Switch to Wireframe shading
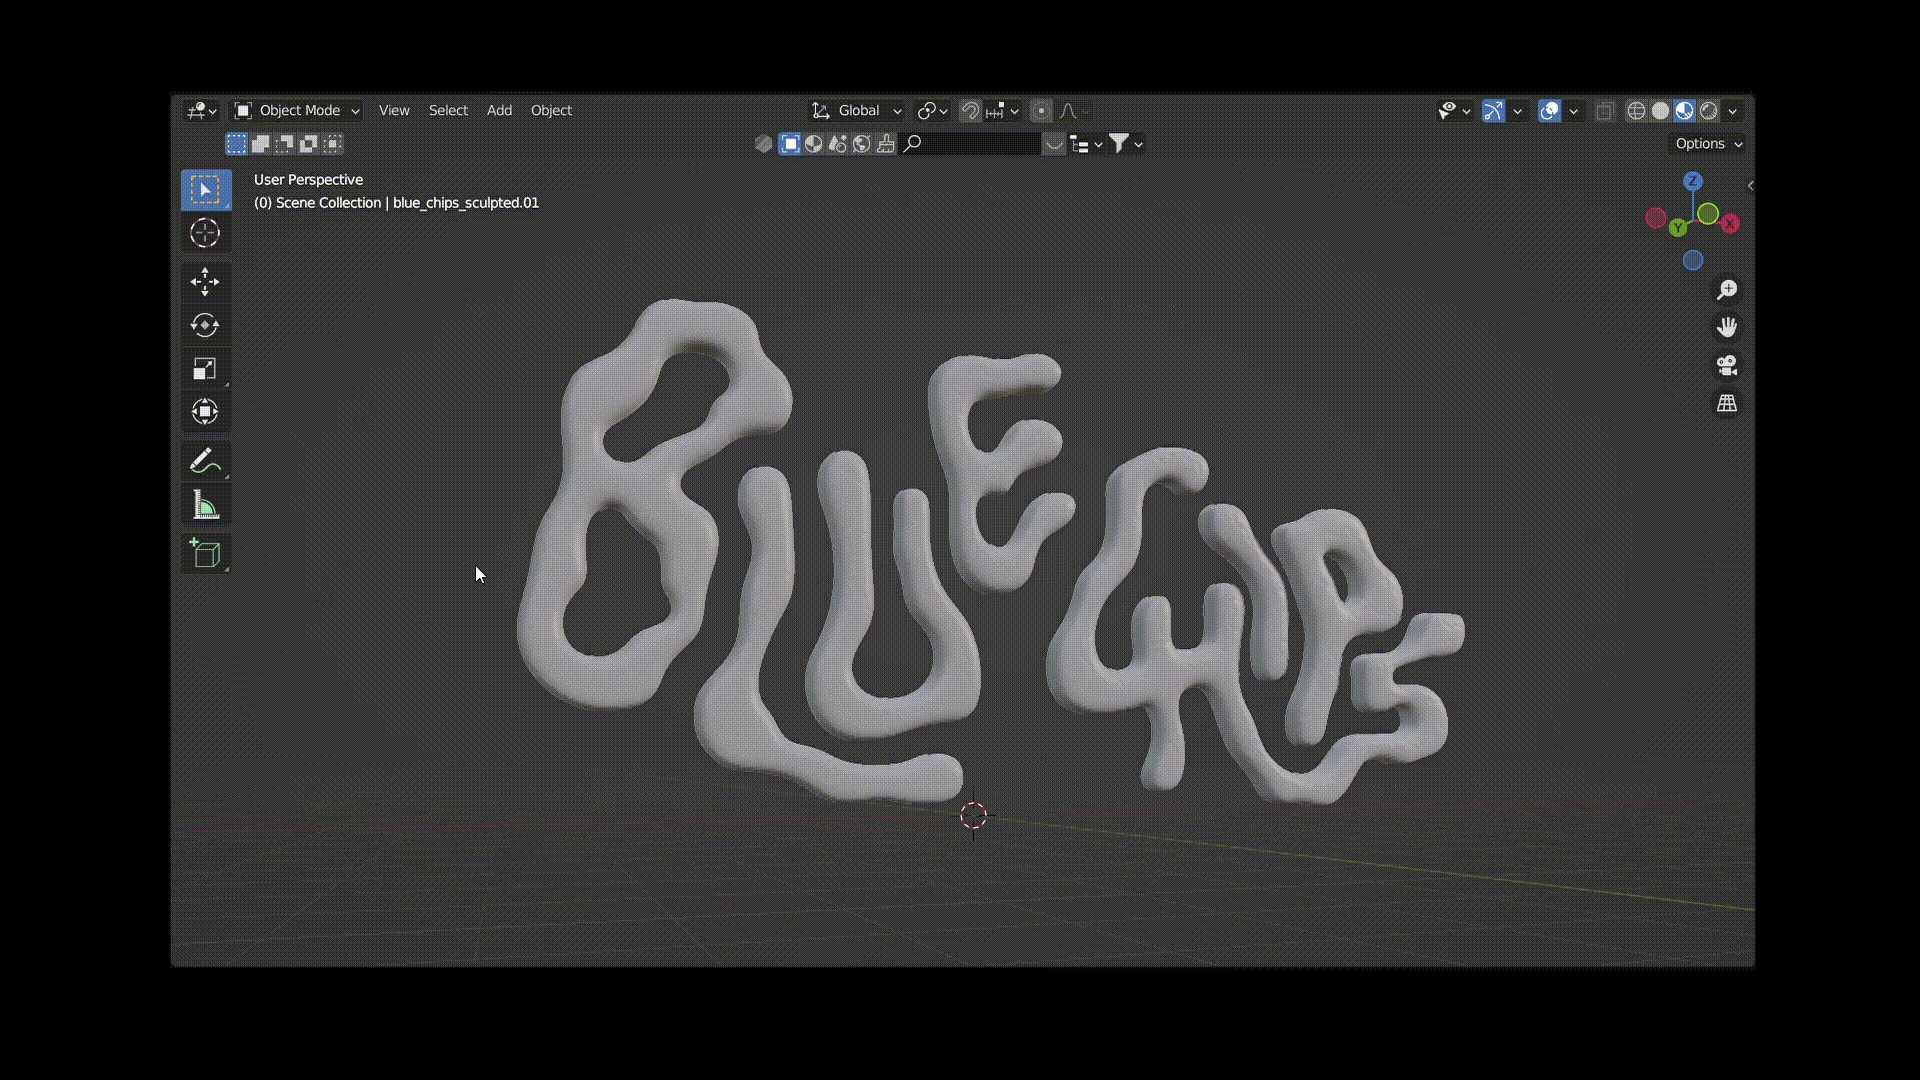The width and height of the screenshot is (1920, 1080). pos(1636,111)
